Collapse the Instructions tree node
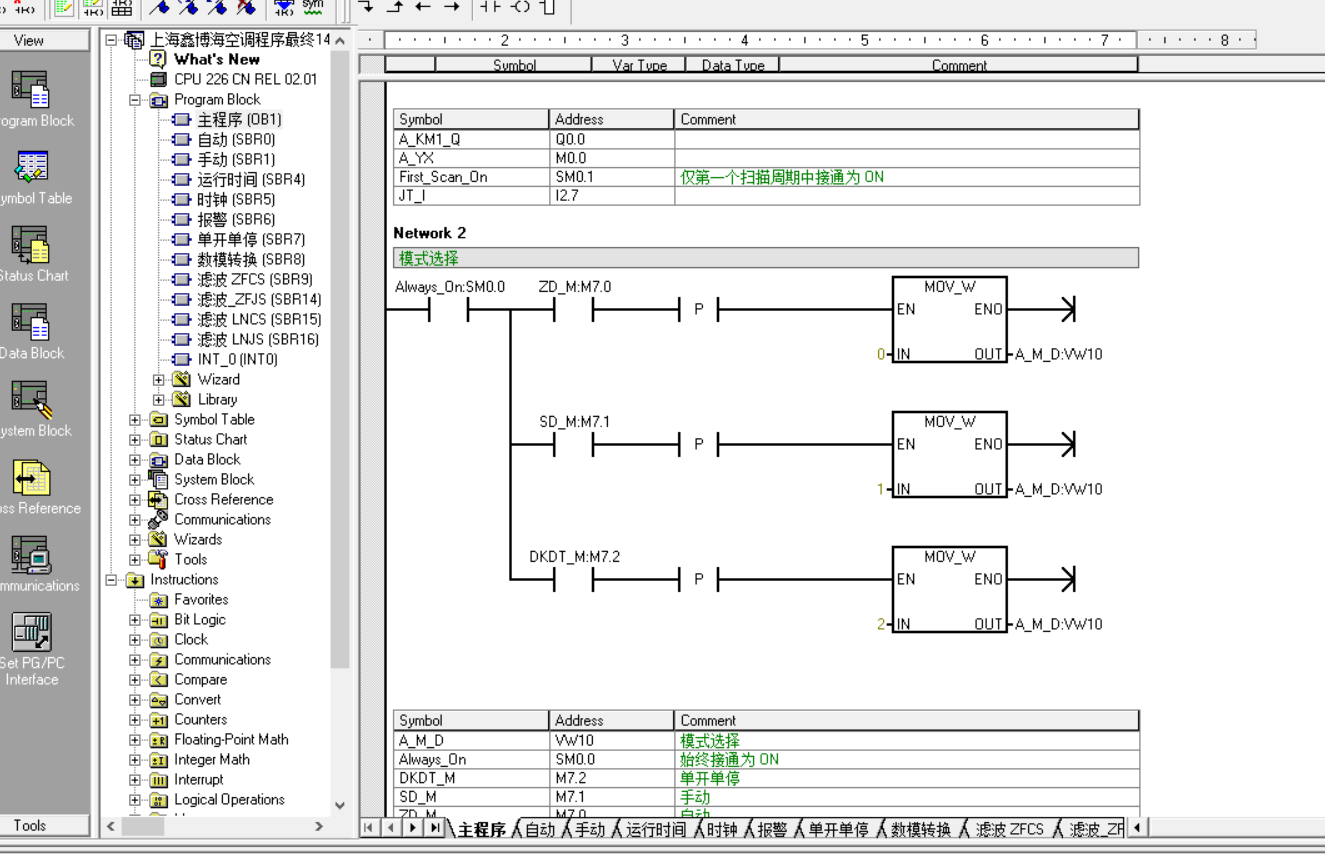 coord(111,580)
